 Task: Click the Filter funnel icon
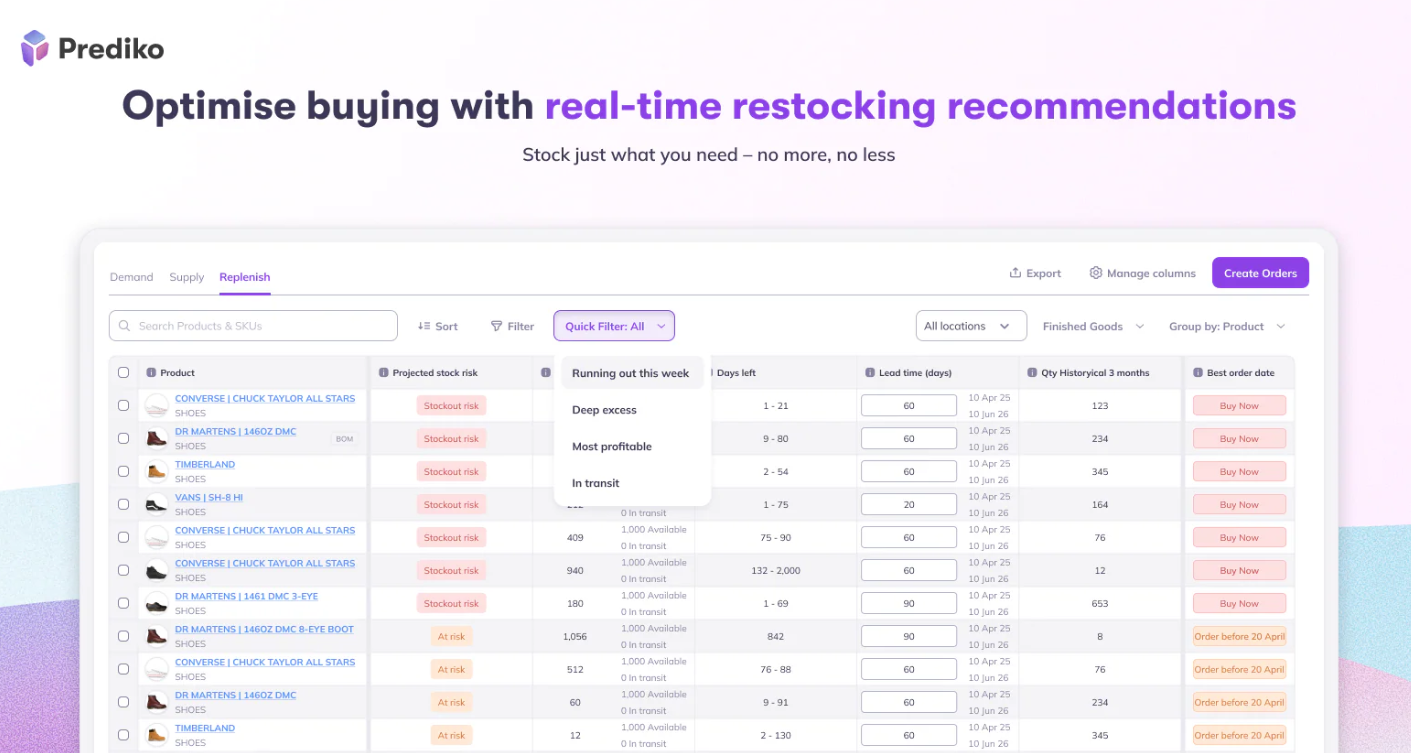(496, 326)
